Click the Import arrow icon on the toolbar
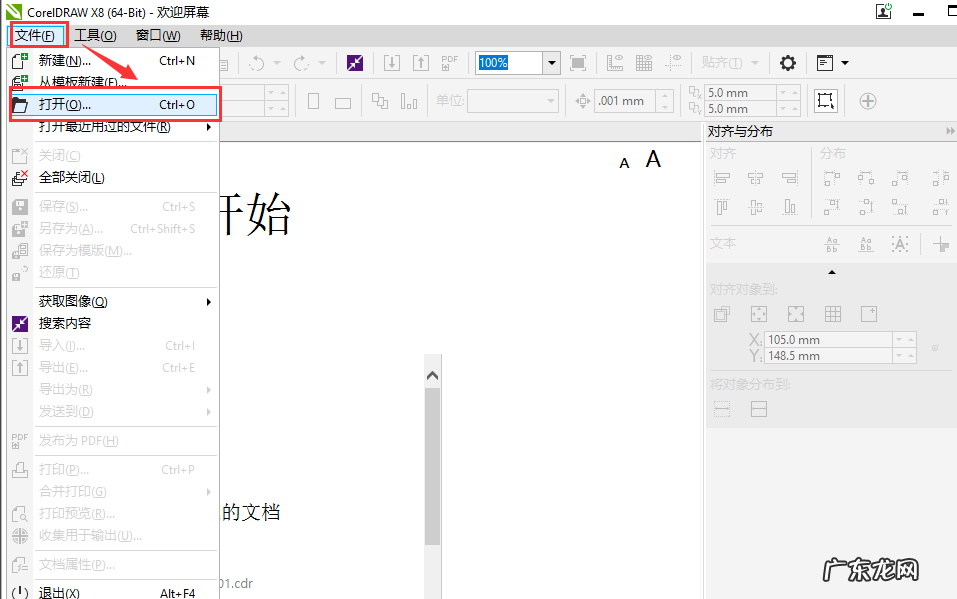Viewport: 957px width, 599px height. click(x=390, y=63)
